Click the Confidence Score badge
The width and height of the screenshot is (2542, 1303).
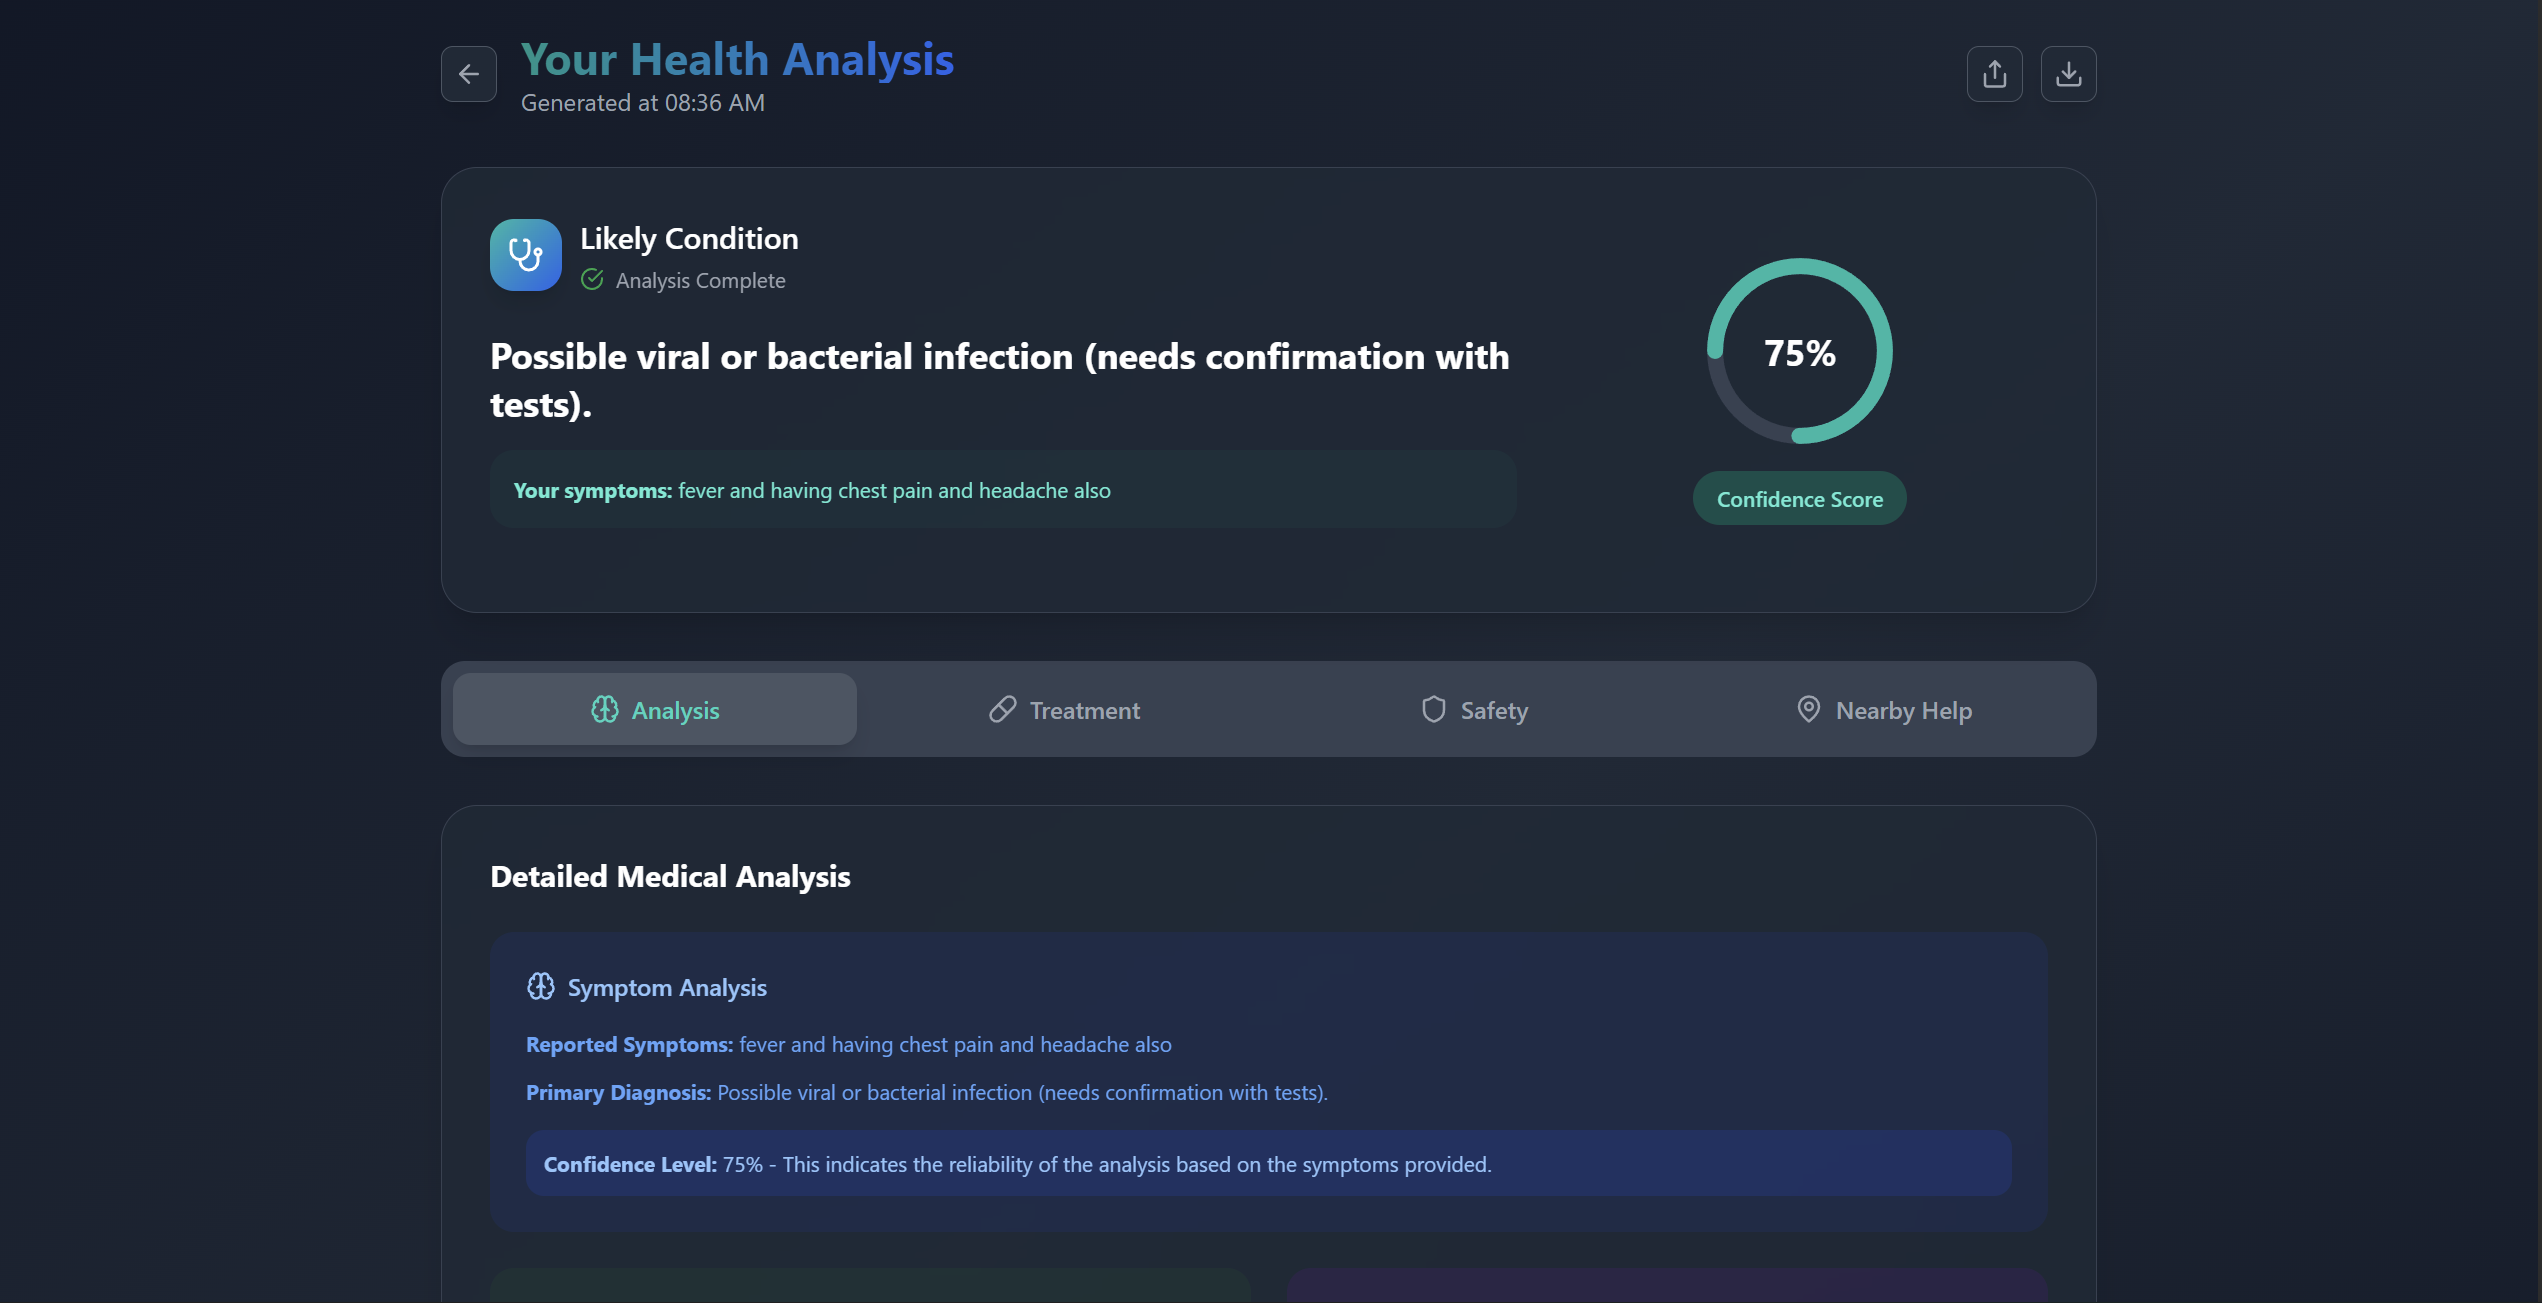tap(1799, 499)
